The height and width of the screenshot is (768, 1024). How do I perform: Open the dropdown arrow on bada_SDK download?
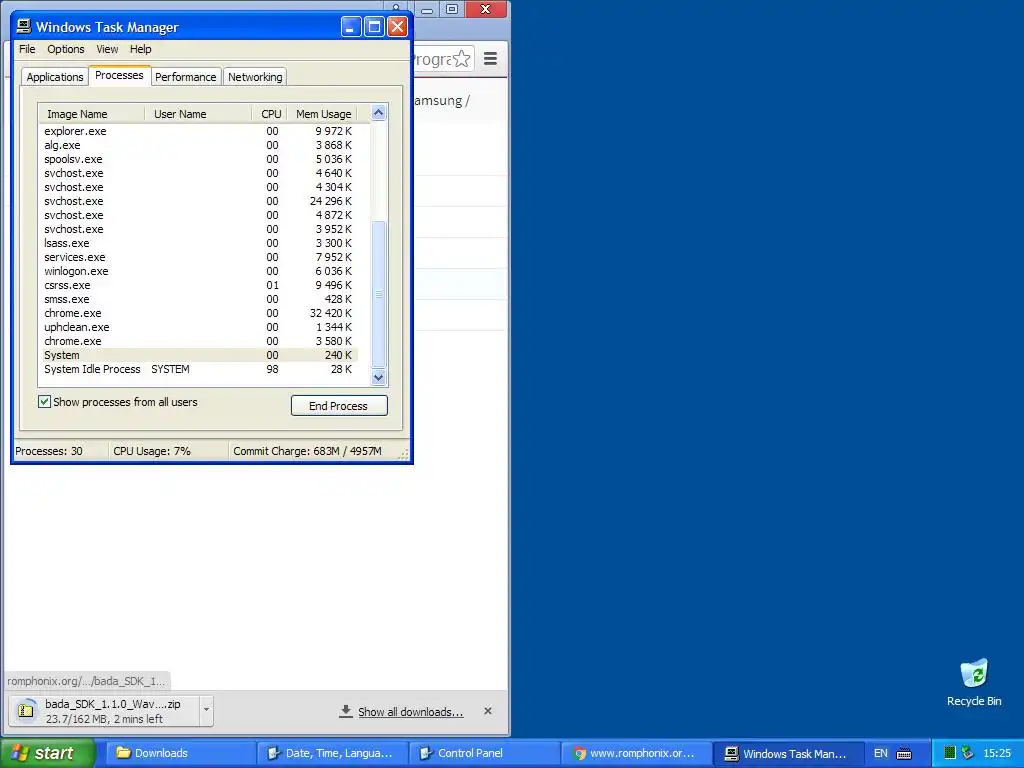[206, 710]
